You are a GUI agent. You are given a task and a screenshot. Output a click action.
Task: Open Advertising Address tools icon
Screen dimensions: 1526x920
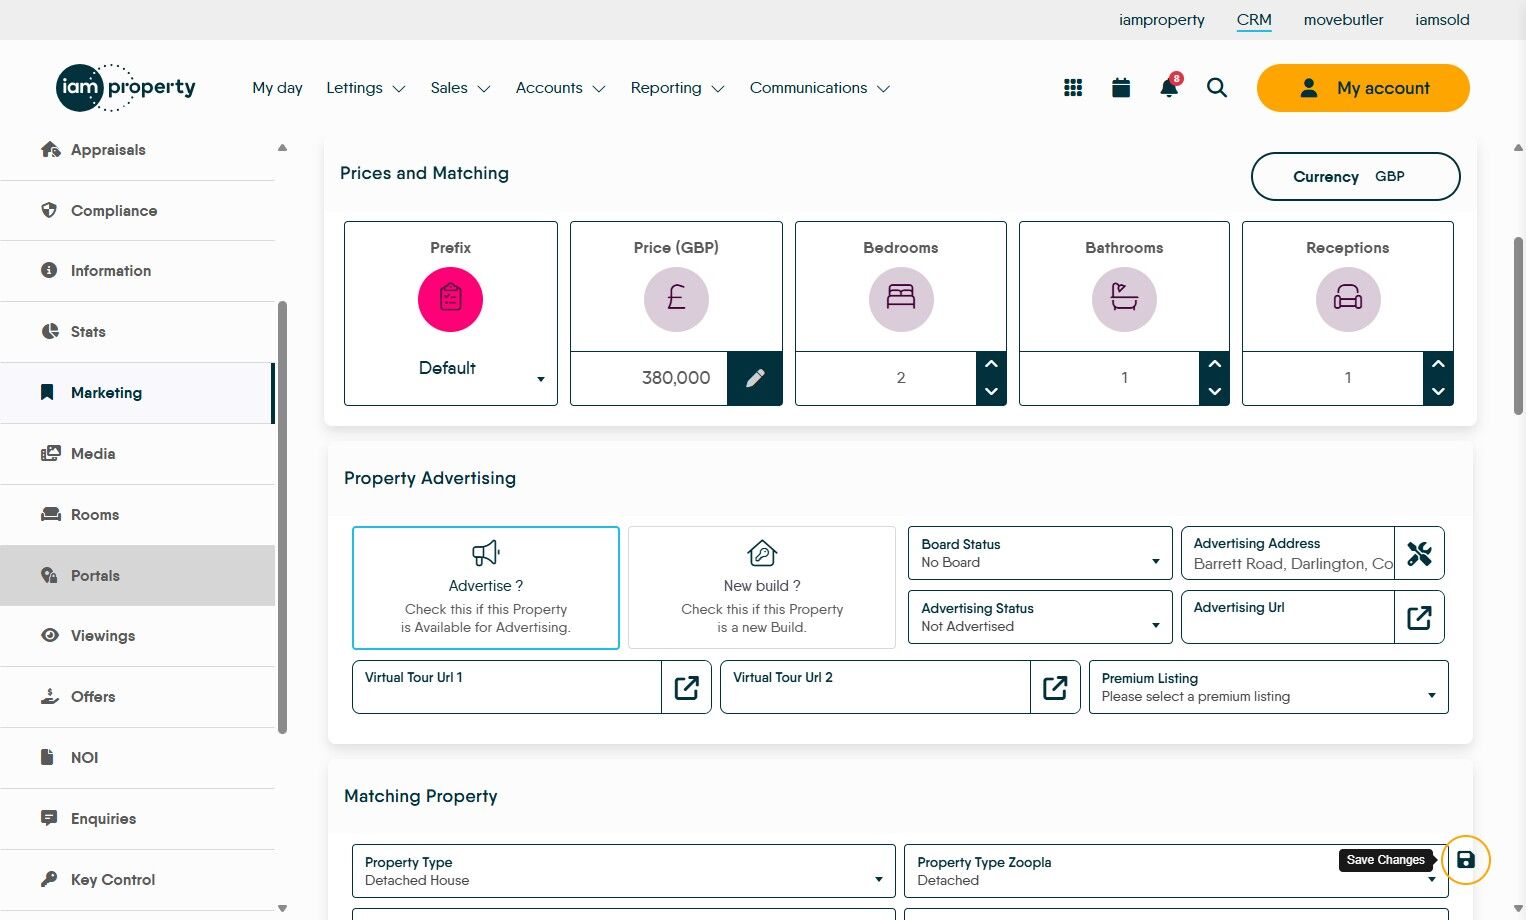click(1419, 553)
